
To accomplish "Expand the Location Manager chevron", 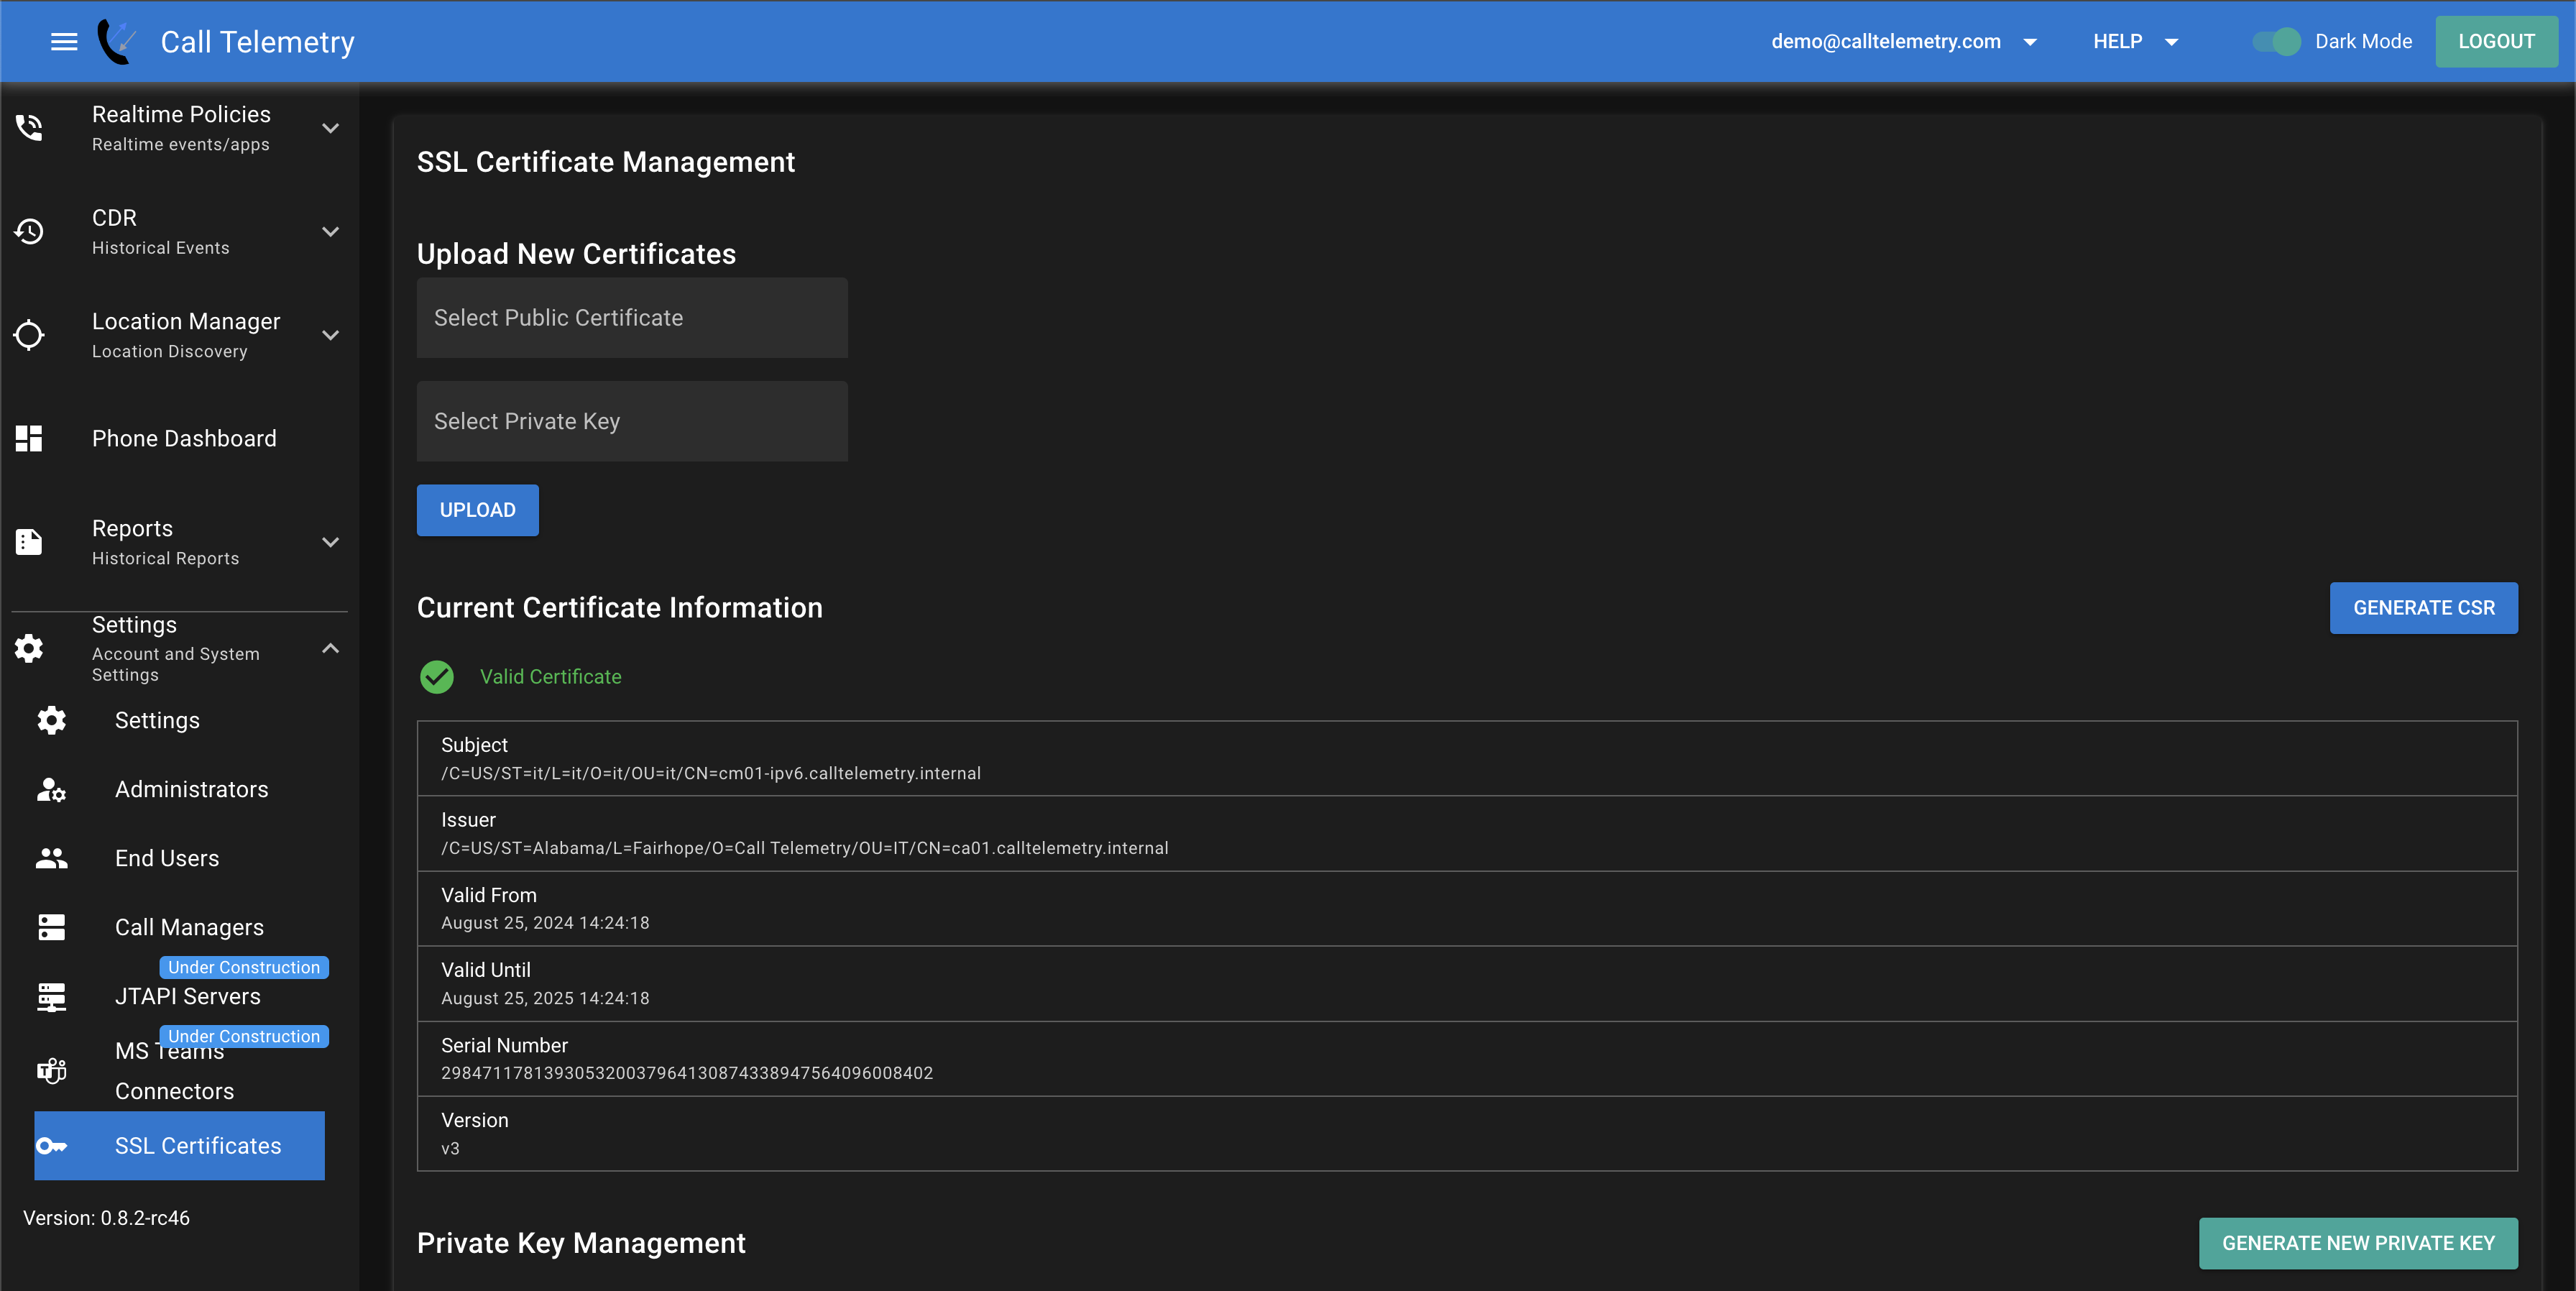I will (331, 335).
